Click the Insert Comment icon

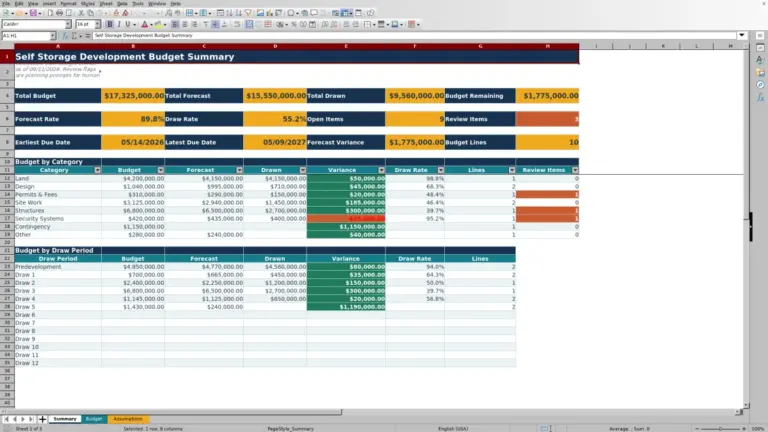pos(314,13)
